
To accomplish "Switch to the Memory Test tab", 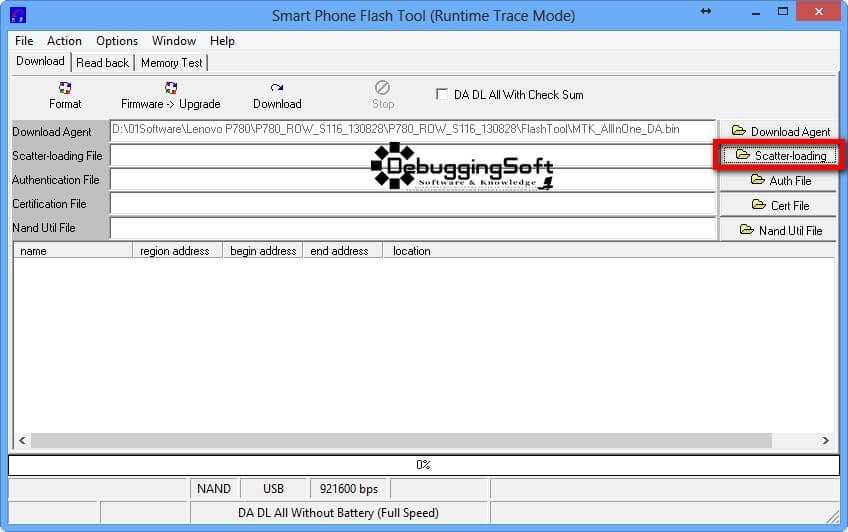I will click(x=171, y=63).
